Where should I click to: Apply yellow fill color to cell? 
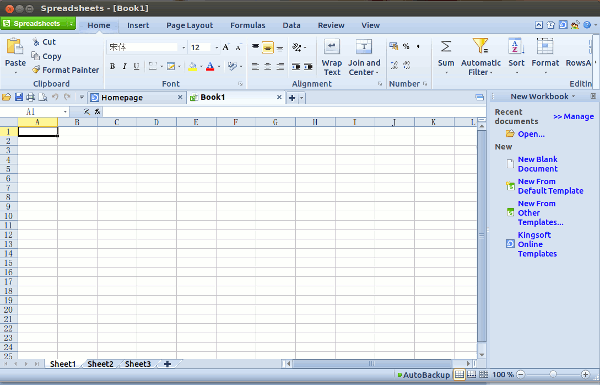click(x=192, y=67)
